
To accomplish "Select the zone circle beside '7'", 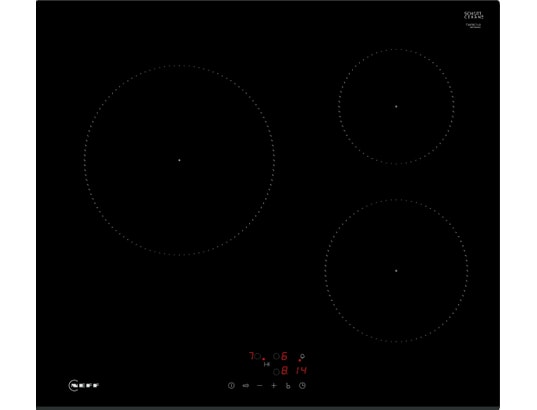I will click(x=258, y=356).
